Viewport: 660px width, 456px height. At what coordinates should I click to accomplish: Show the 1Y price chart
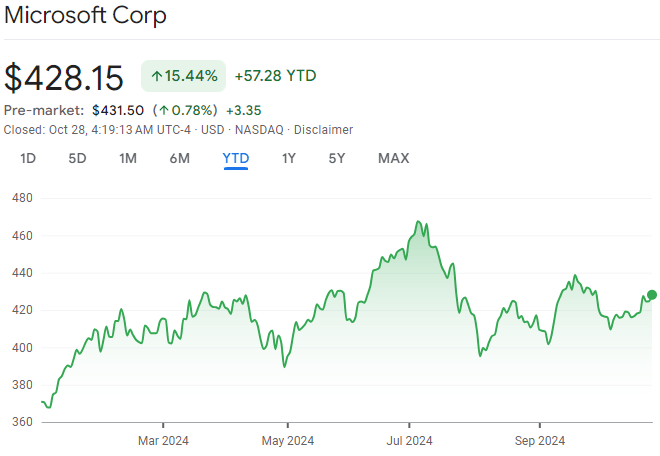(289, 158)
